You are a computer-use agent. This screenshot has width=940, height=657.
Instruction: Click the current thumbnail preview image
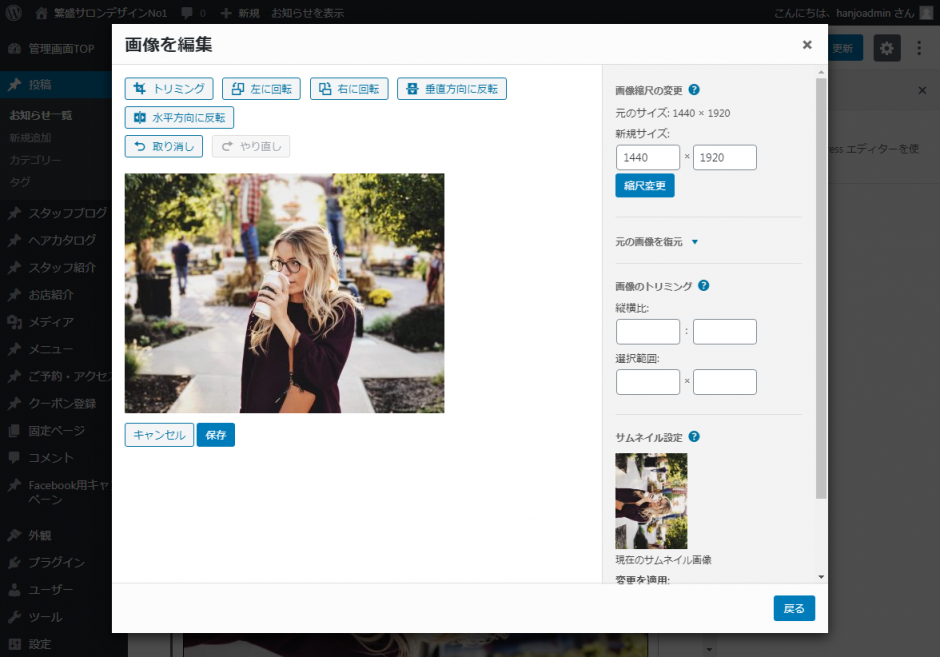point(651,501)
